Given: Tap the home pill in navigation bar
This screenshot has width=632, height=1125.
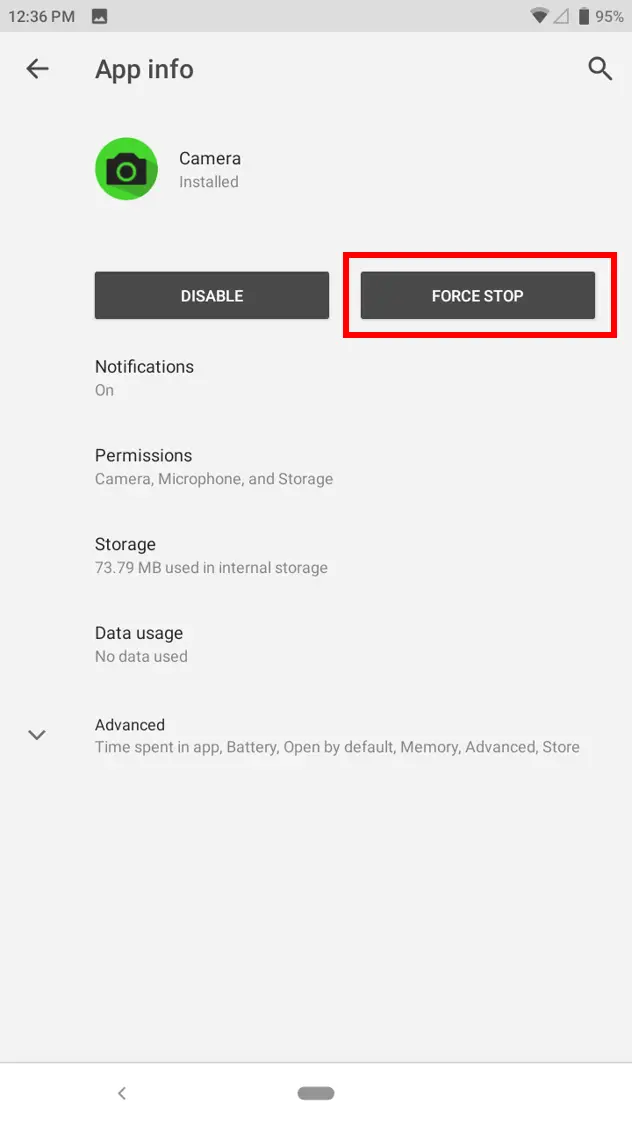Looking at the screenshot, I should (316, 1093).
